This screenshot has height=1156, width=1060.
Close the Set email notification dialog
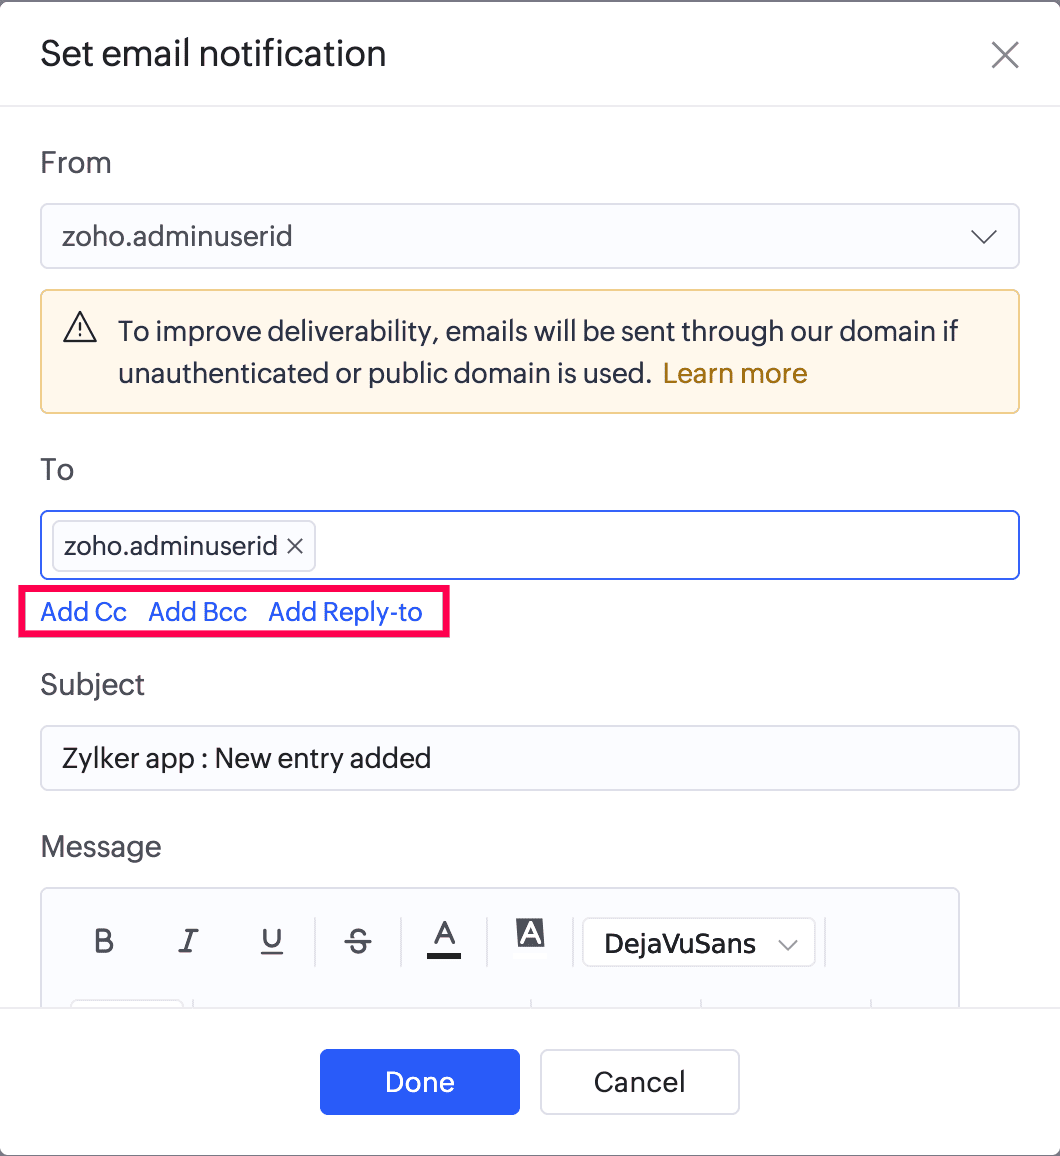pyautogui.click(x=1004, y=55)
